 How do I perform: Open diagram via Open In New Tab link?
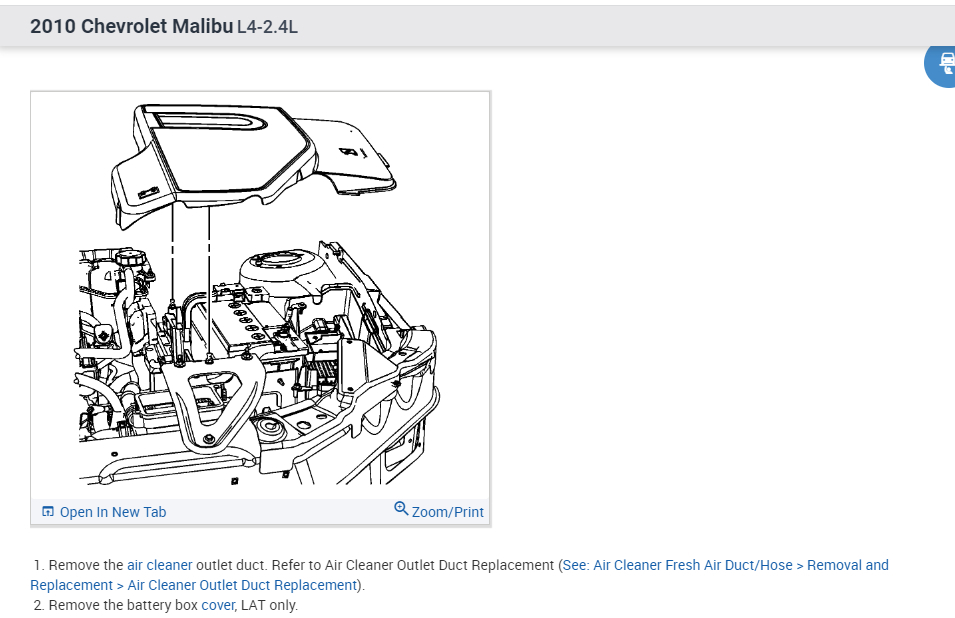coord(113,512)
